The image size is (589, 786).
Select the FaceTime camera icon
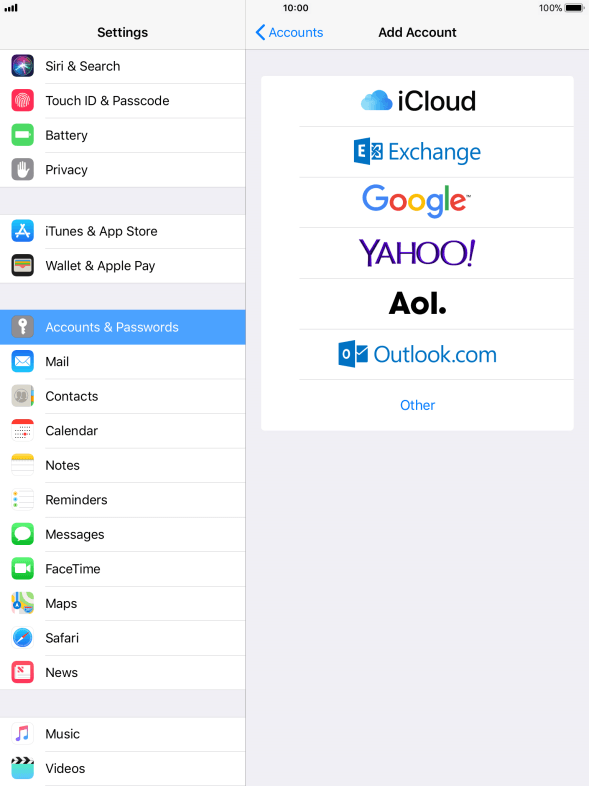[23, 568]
